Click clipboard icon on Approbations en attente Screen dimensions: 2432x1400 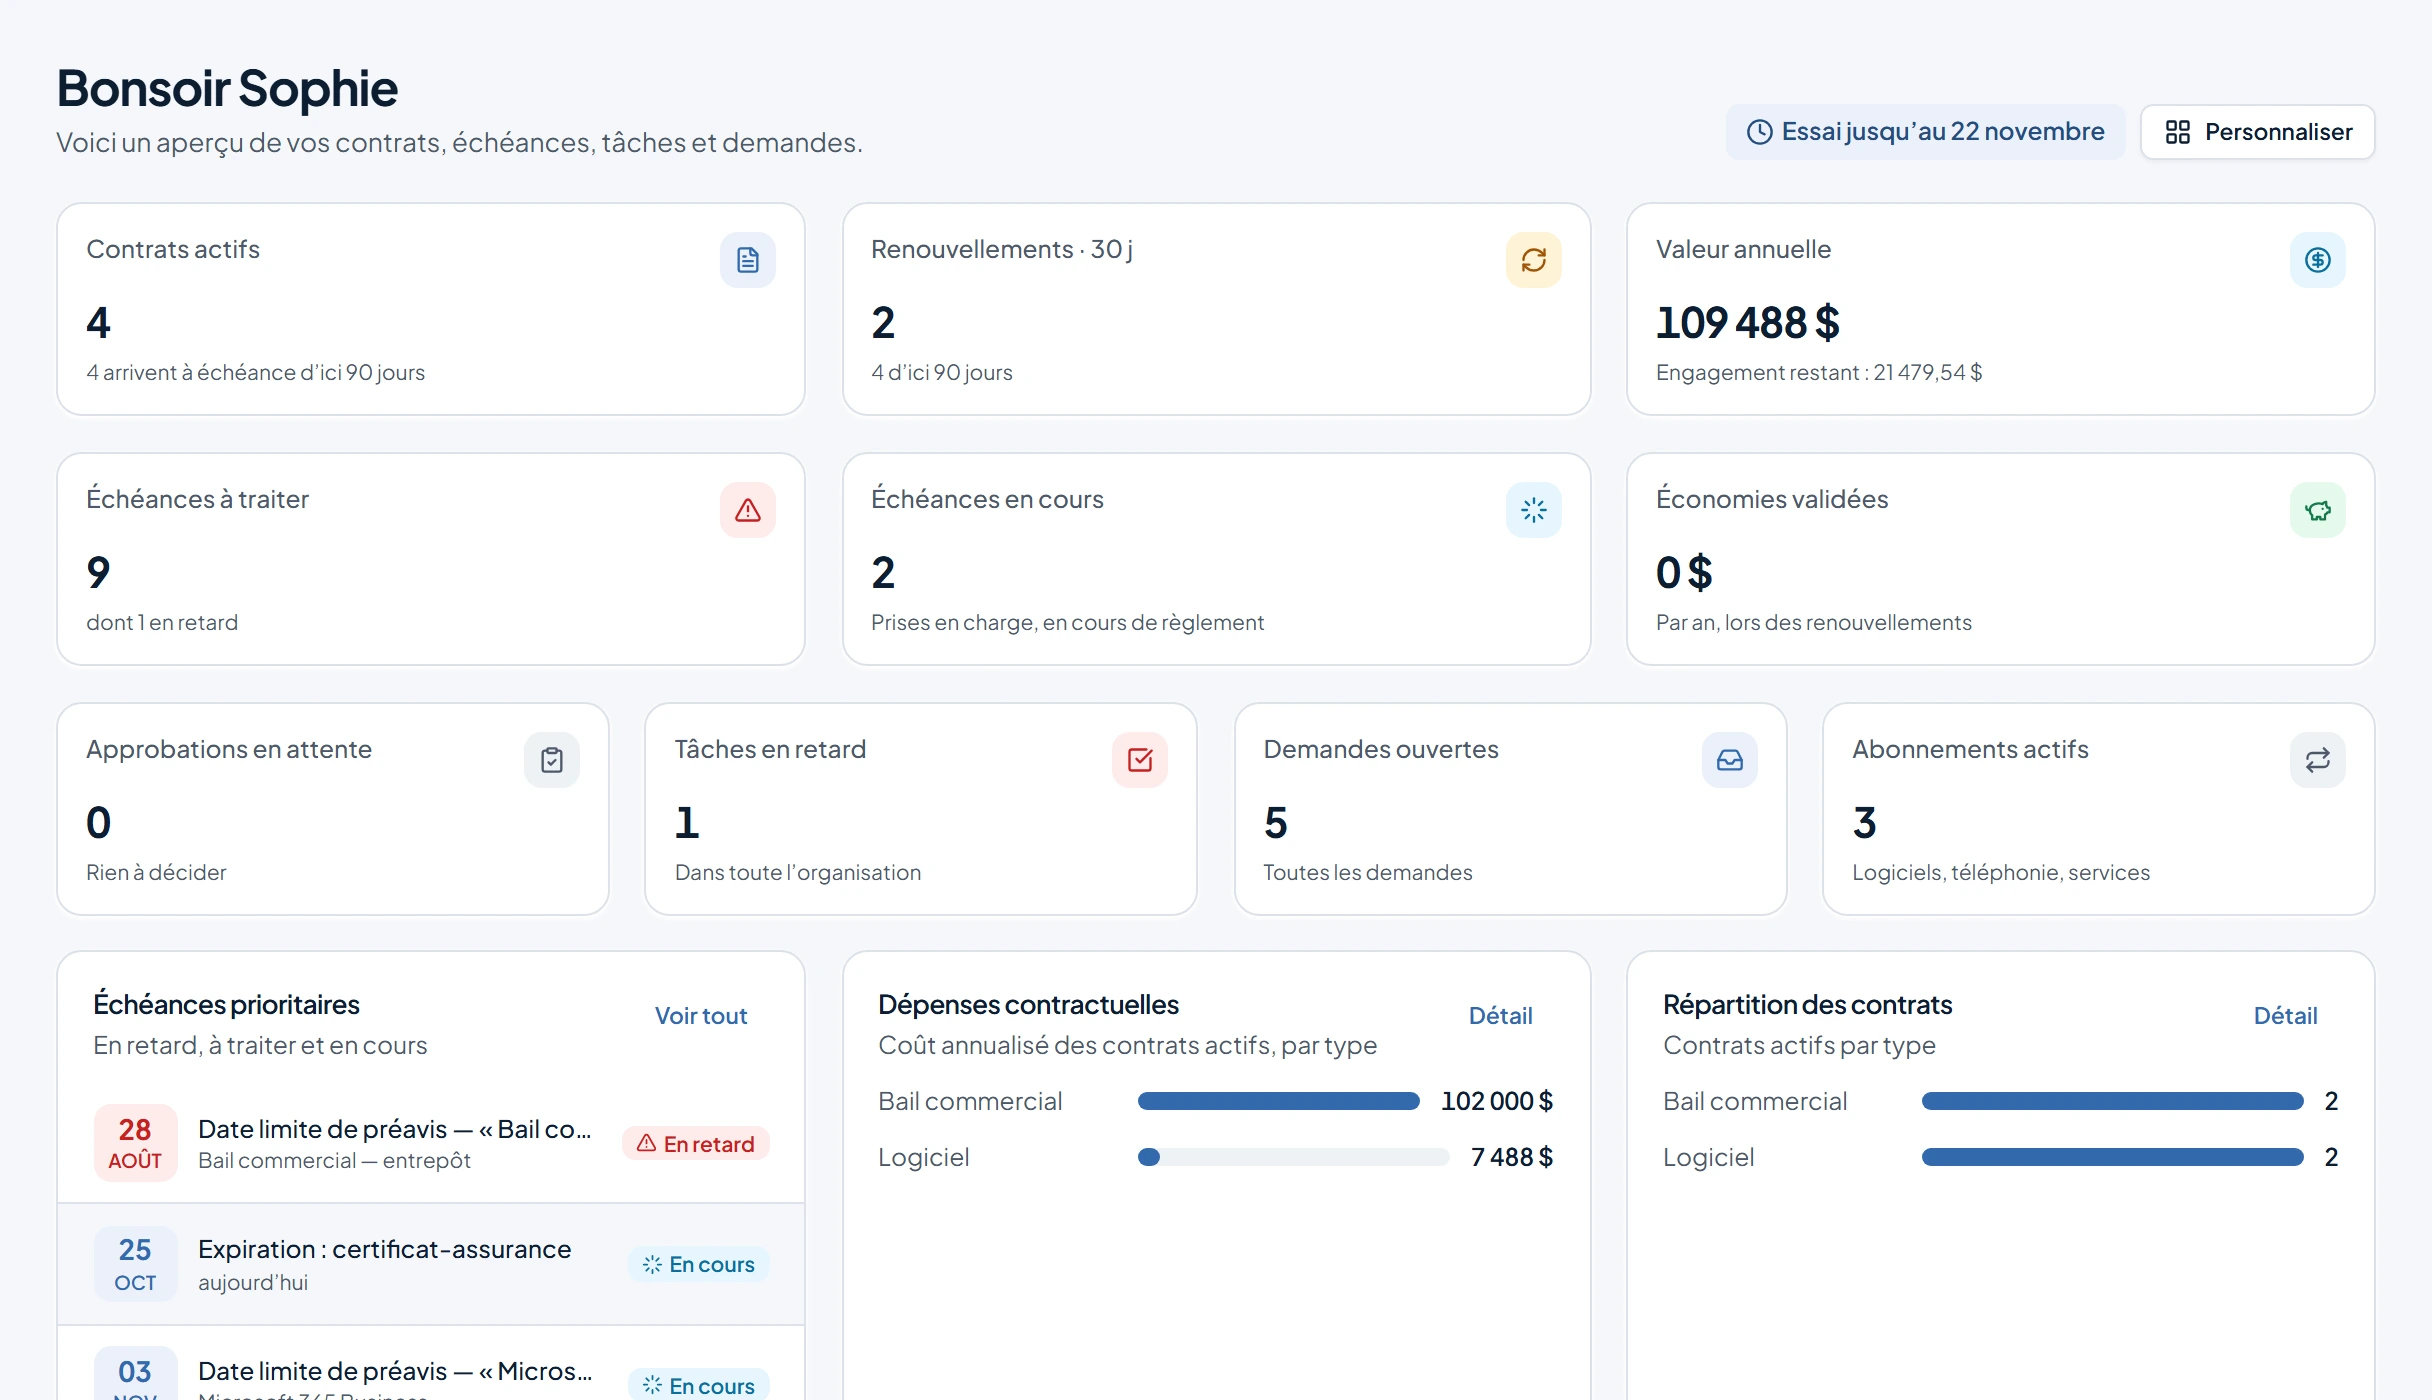pos(551,760)
